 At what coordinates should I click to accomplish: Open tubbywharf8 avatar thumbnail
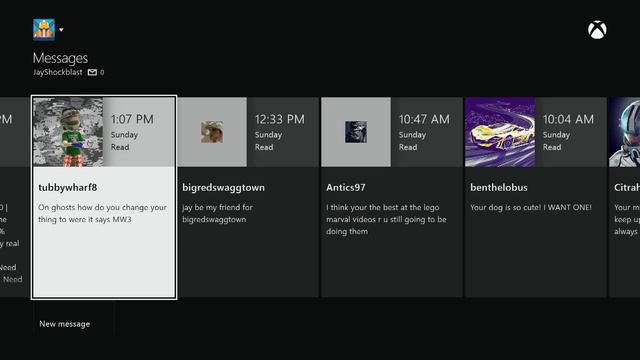tap(68, 132)
